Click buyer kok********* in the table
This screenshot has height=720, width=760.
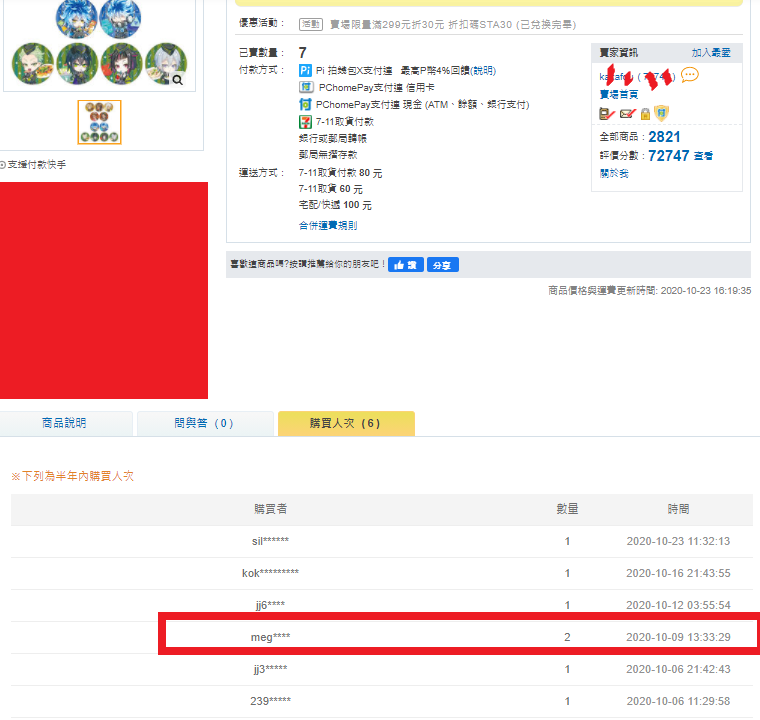tap(270, 573)
